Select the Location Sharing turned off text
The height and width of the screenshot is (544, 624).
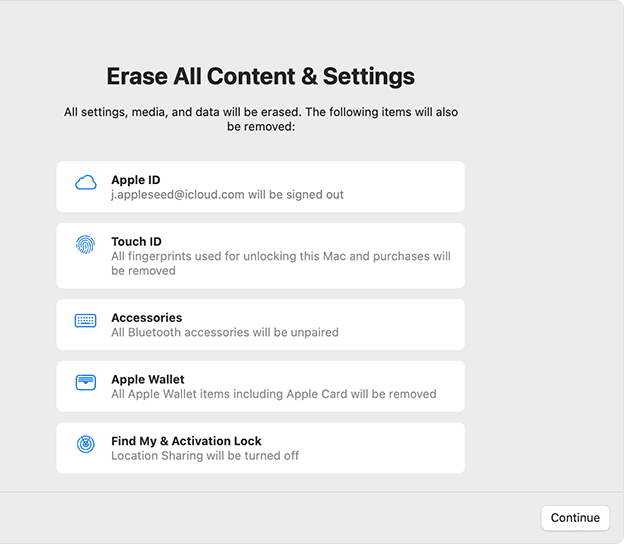[205, 456]
